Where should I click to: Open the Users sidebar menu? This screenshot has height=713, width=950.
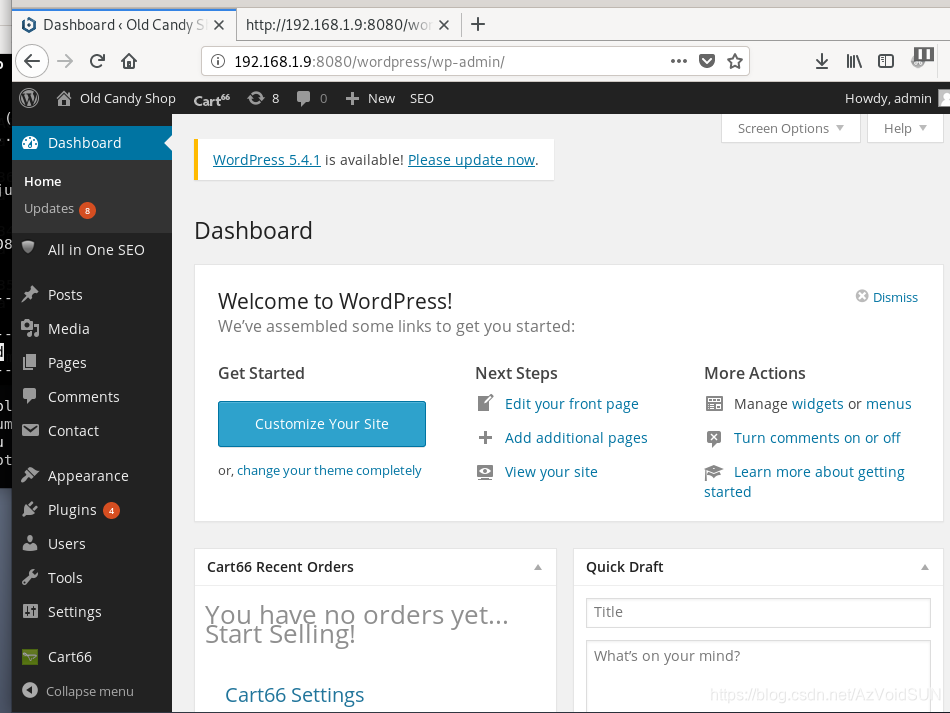[91, 544]
